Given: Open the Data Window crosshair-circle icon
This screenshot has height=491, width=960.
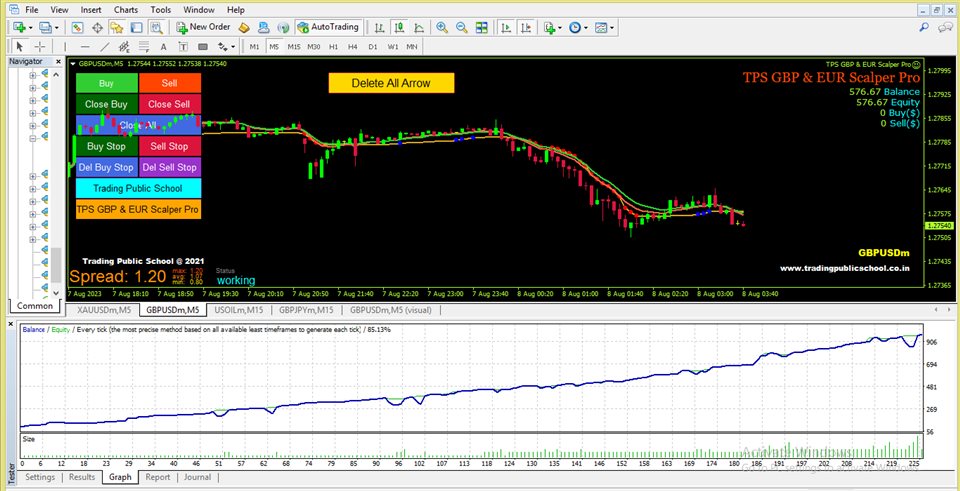Looking at the screenshot, I should click(97, 27).
